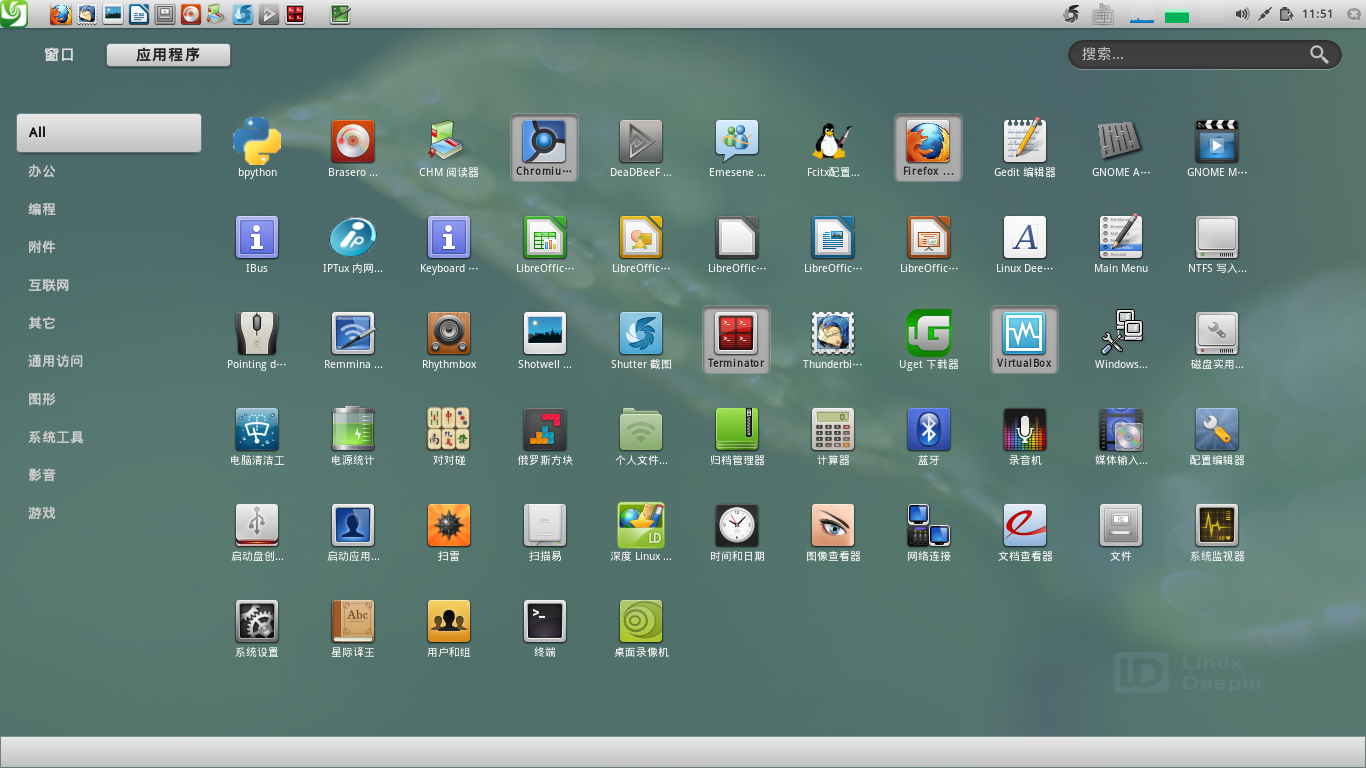Click the Deepin launcher logo in top panel
This screenshot has height=768, width=1366.
pos(13,14)
